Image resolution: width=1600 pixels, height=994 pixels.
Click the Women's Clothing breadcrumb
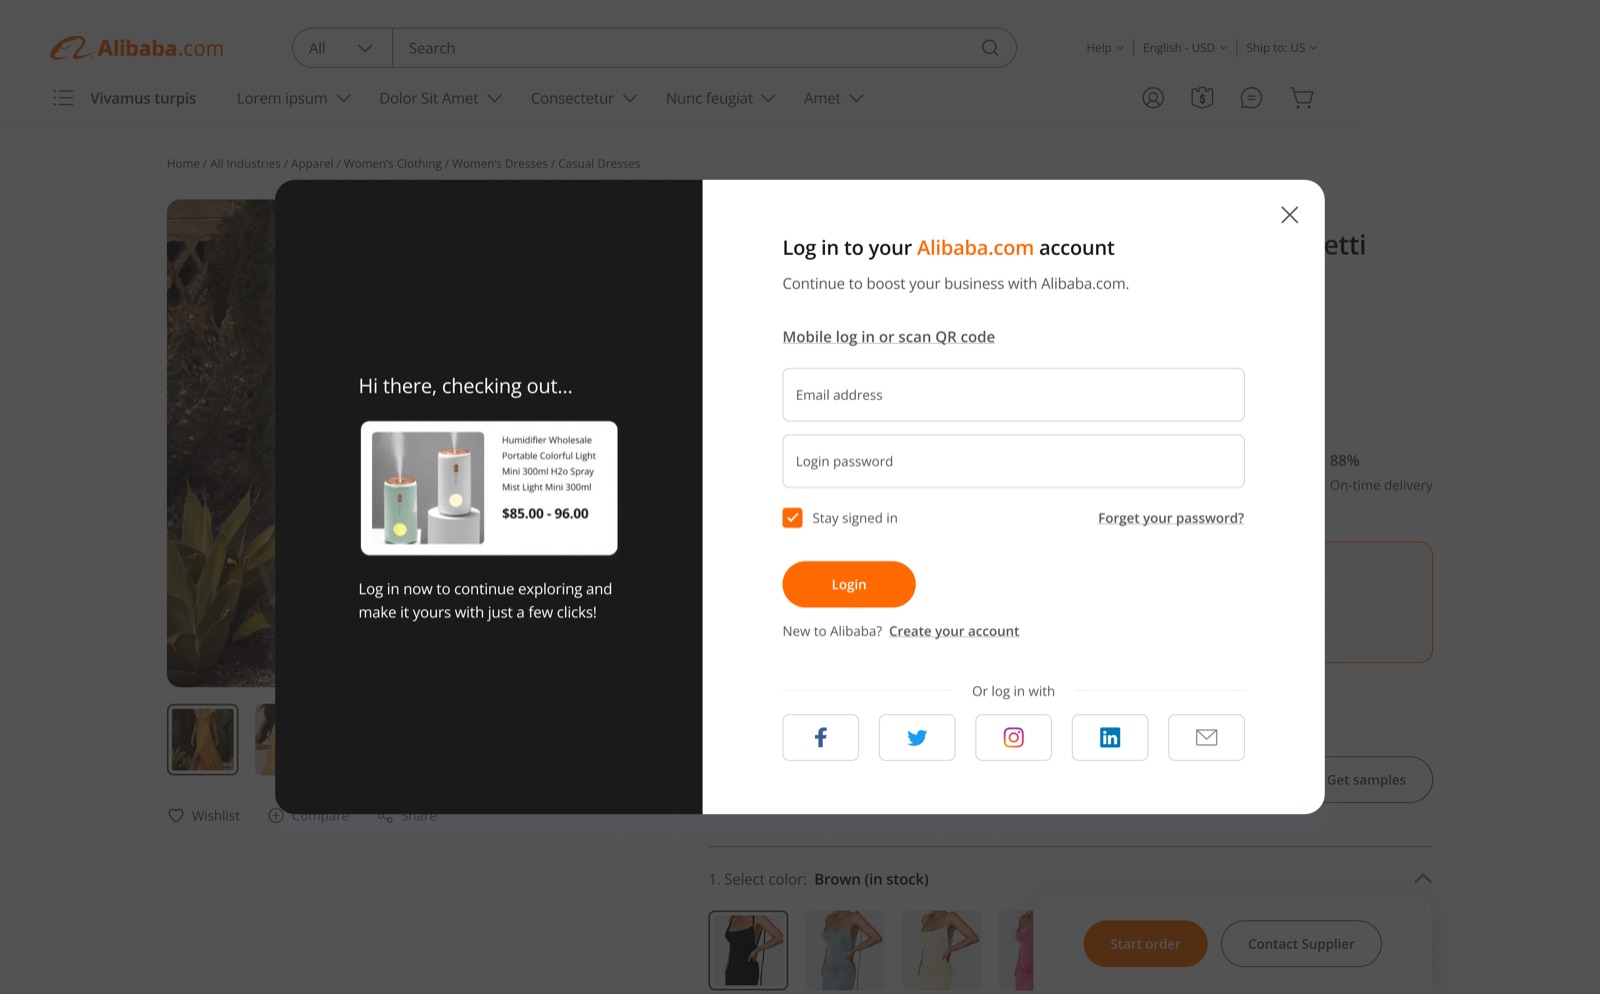[393, 164]
